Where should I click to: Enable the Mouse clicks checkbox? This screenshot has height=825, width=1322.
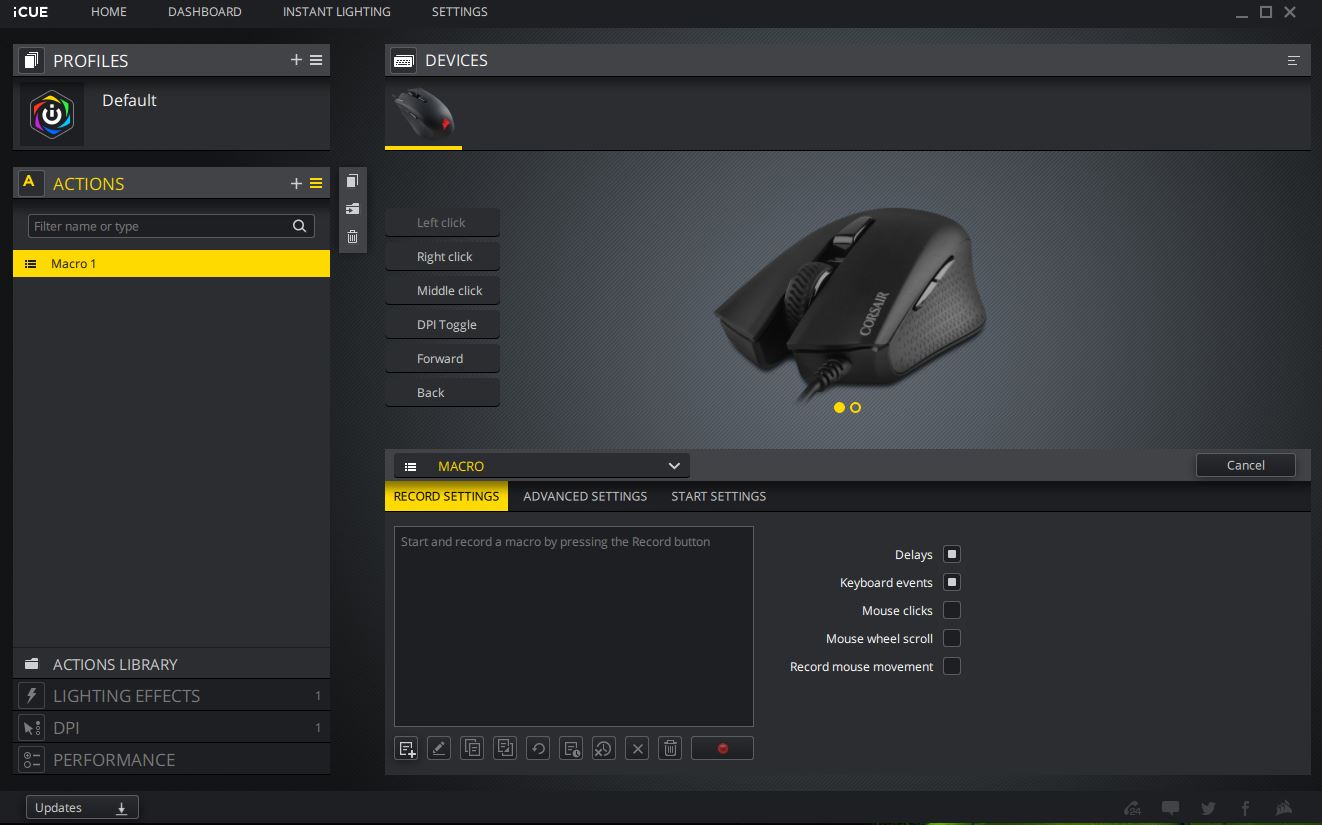952,610
